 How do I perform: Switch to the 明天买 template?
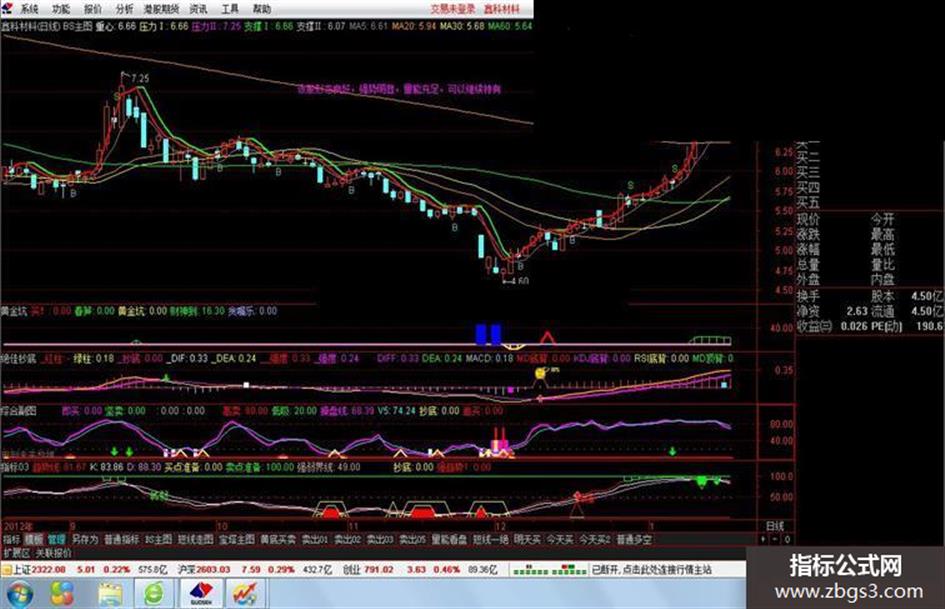pyautogui.click(x=527, y=539)
